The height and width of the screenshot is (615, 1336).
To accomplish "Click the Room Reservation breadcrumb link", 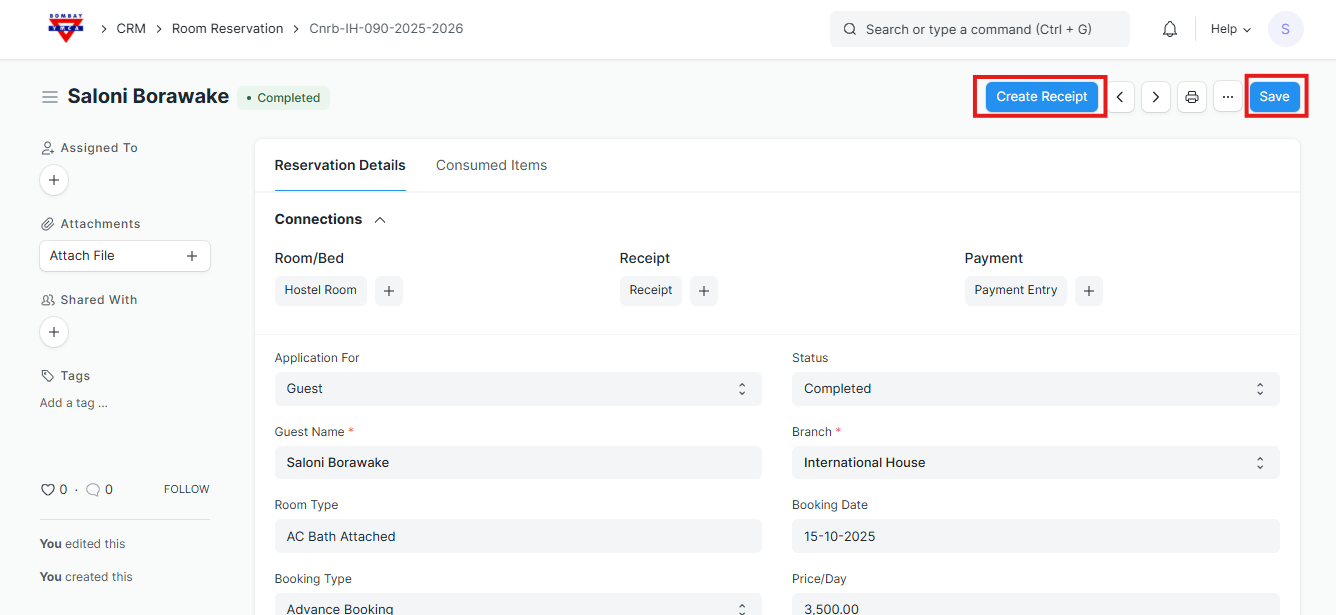I will point(227,29).
